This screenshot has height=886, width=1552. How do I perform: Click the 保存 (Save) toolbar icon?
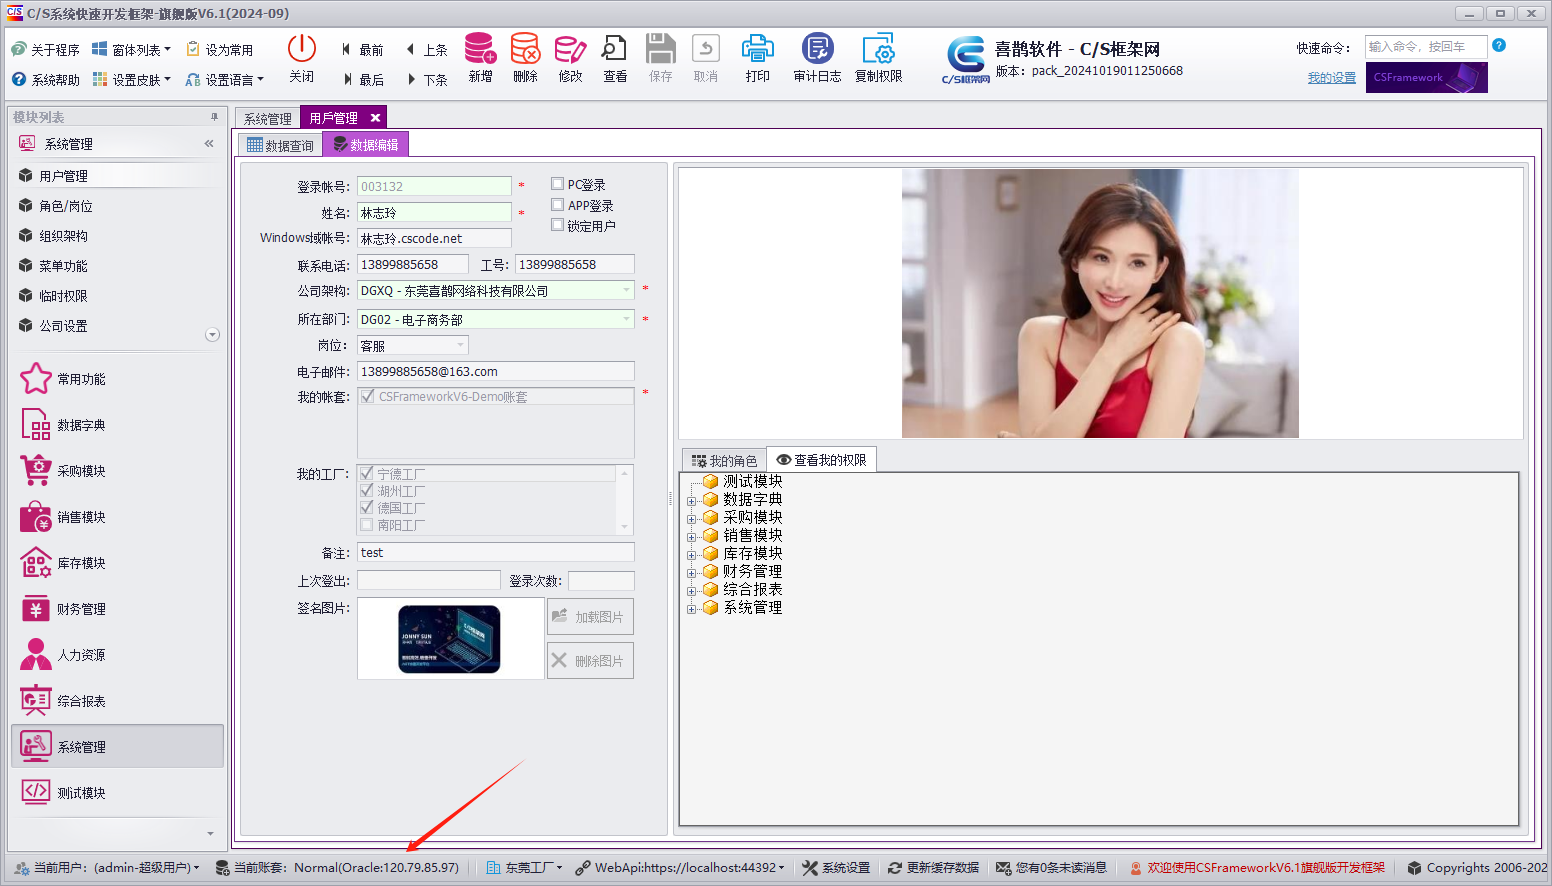pos(660,58)
